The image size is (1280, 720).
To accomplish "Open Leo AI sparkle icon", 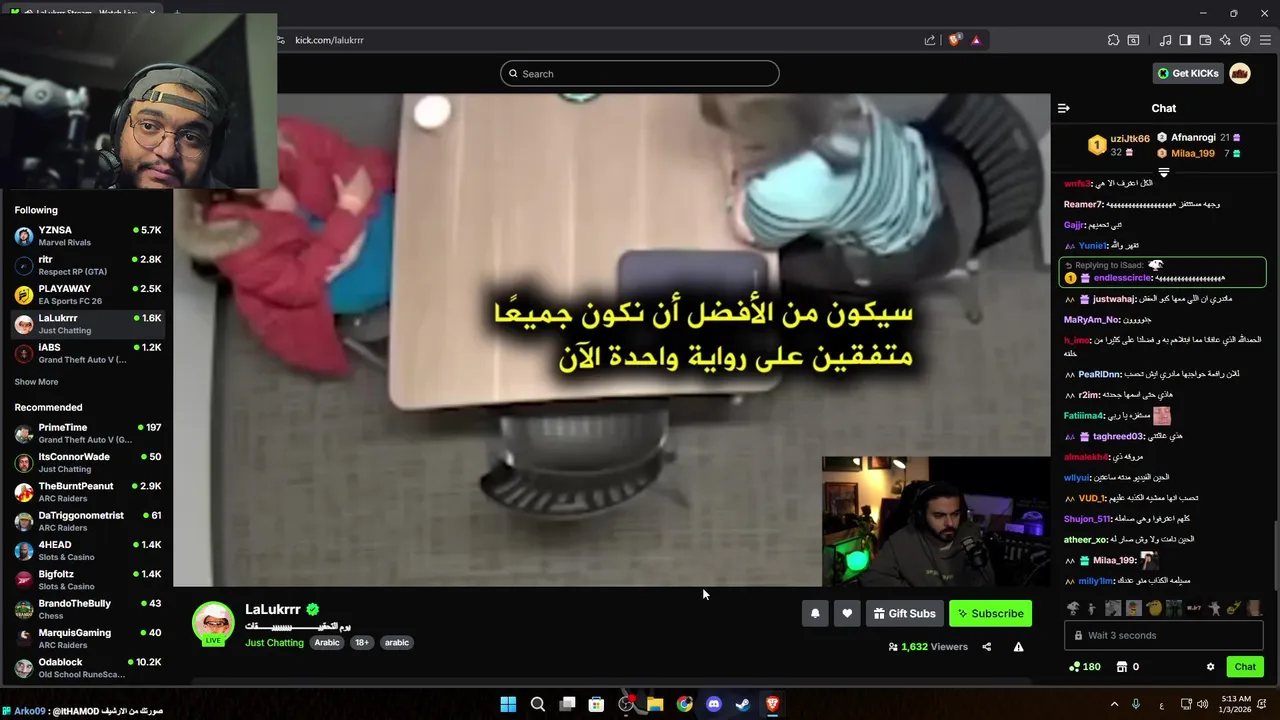I will 1225,40.
